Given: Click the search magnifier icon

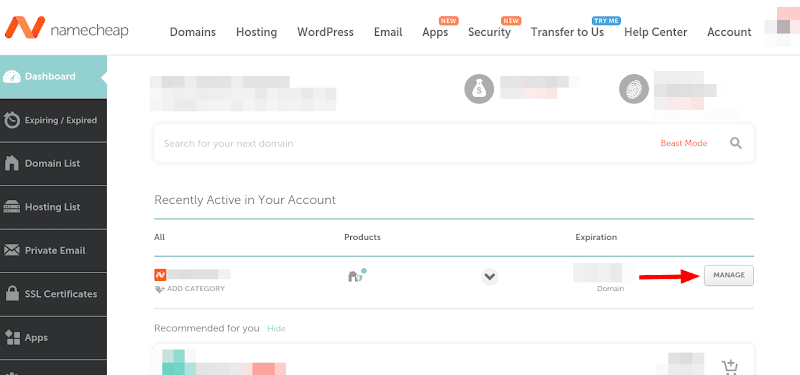Looking at the screenshot, I should [736, 143].
